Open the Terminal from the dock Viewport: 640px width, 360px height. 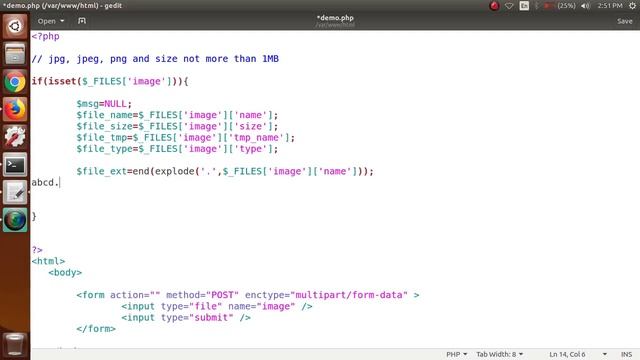[15, 165]
